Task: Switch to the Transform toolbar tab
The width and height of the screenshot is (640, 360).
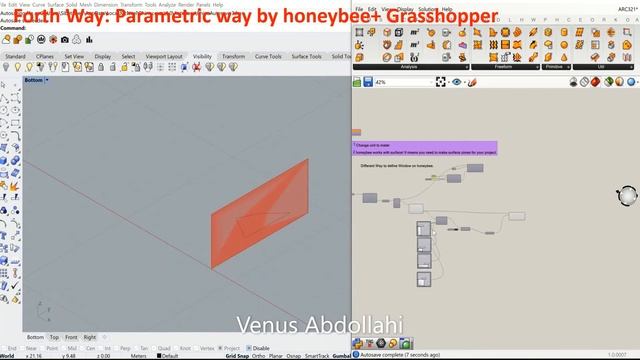Action: click(233, 56)
